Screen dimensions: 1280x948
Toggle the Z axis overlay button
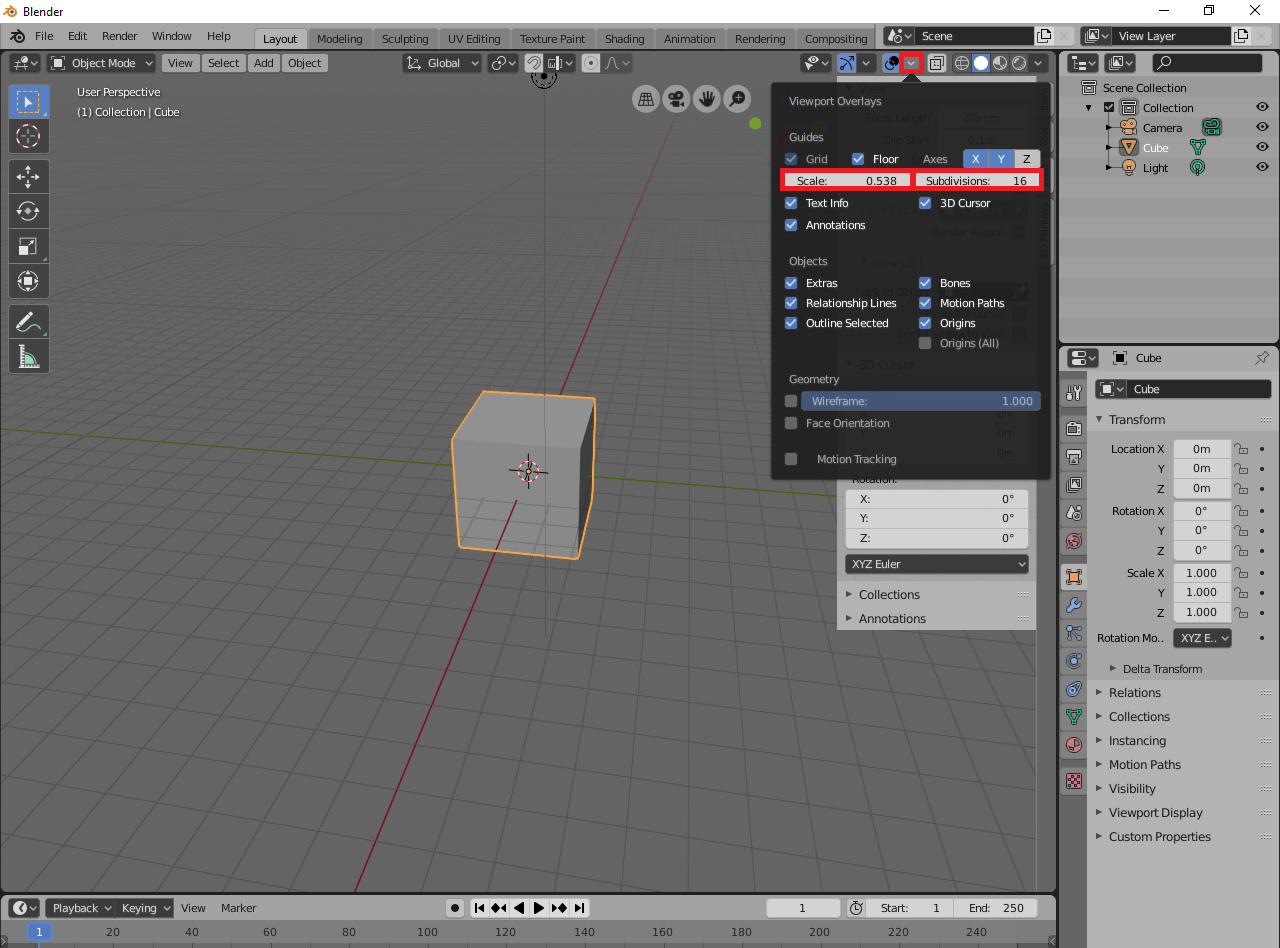[x=1027, y=159]
